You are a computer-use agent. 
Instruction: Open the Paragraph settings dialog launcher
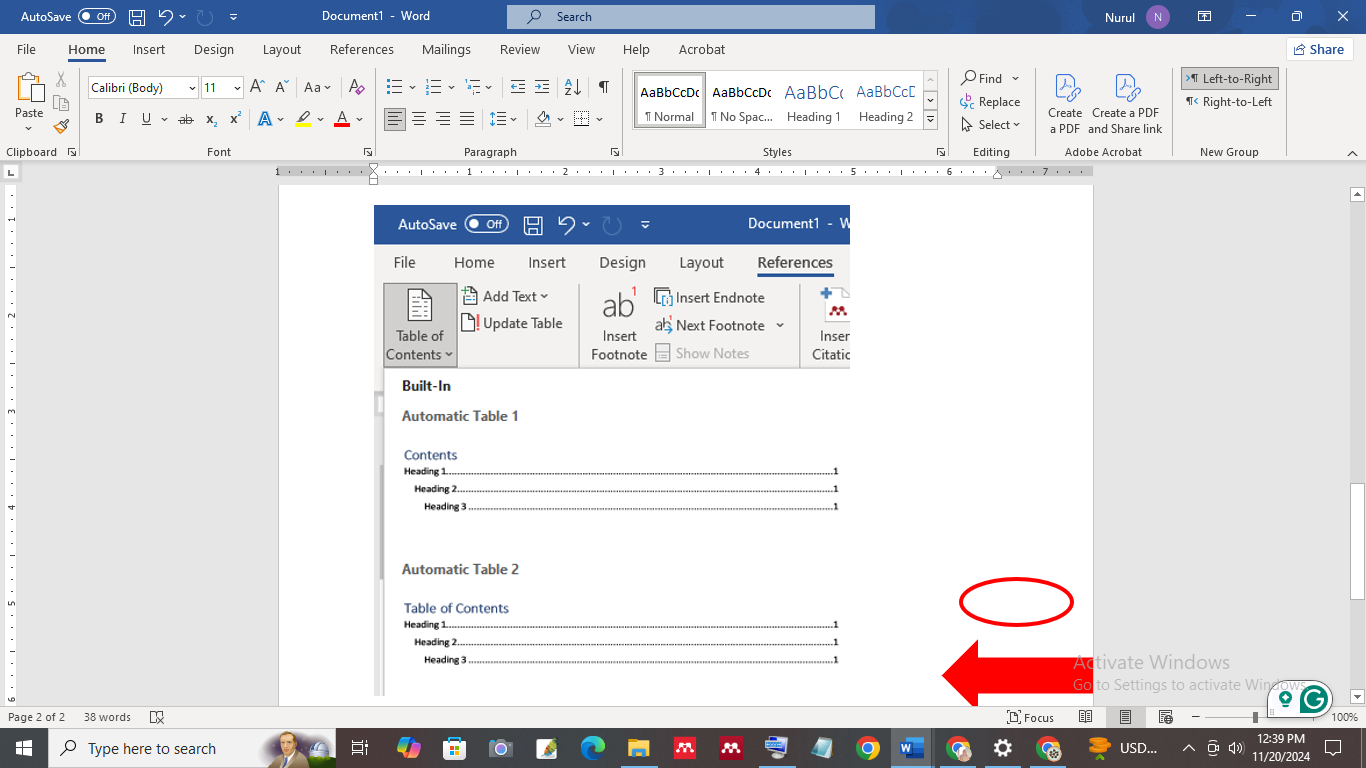(x=617, y=152)
